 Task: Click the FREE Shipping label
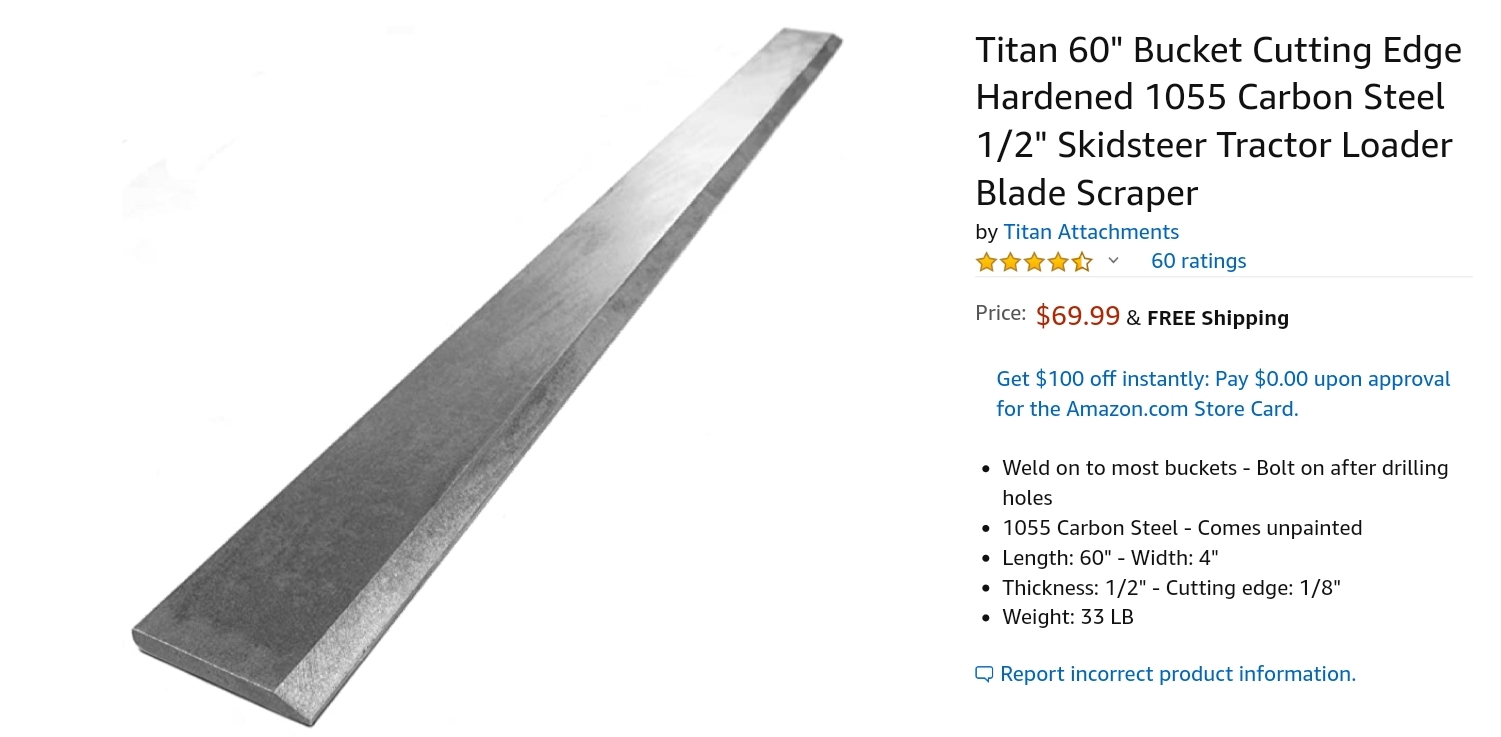tap(1217, 319)
